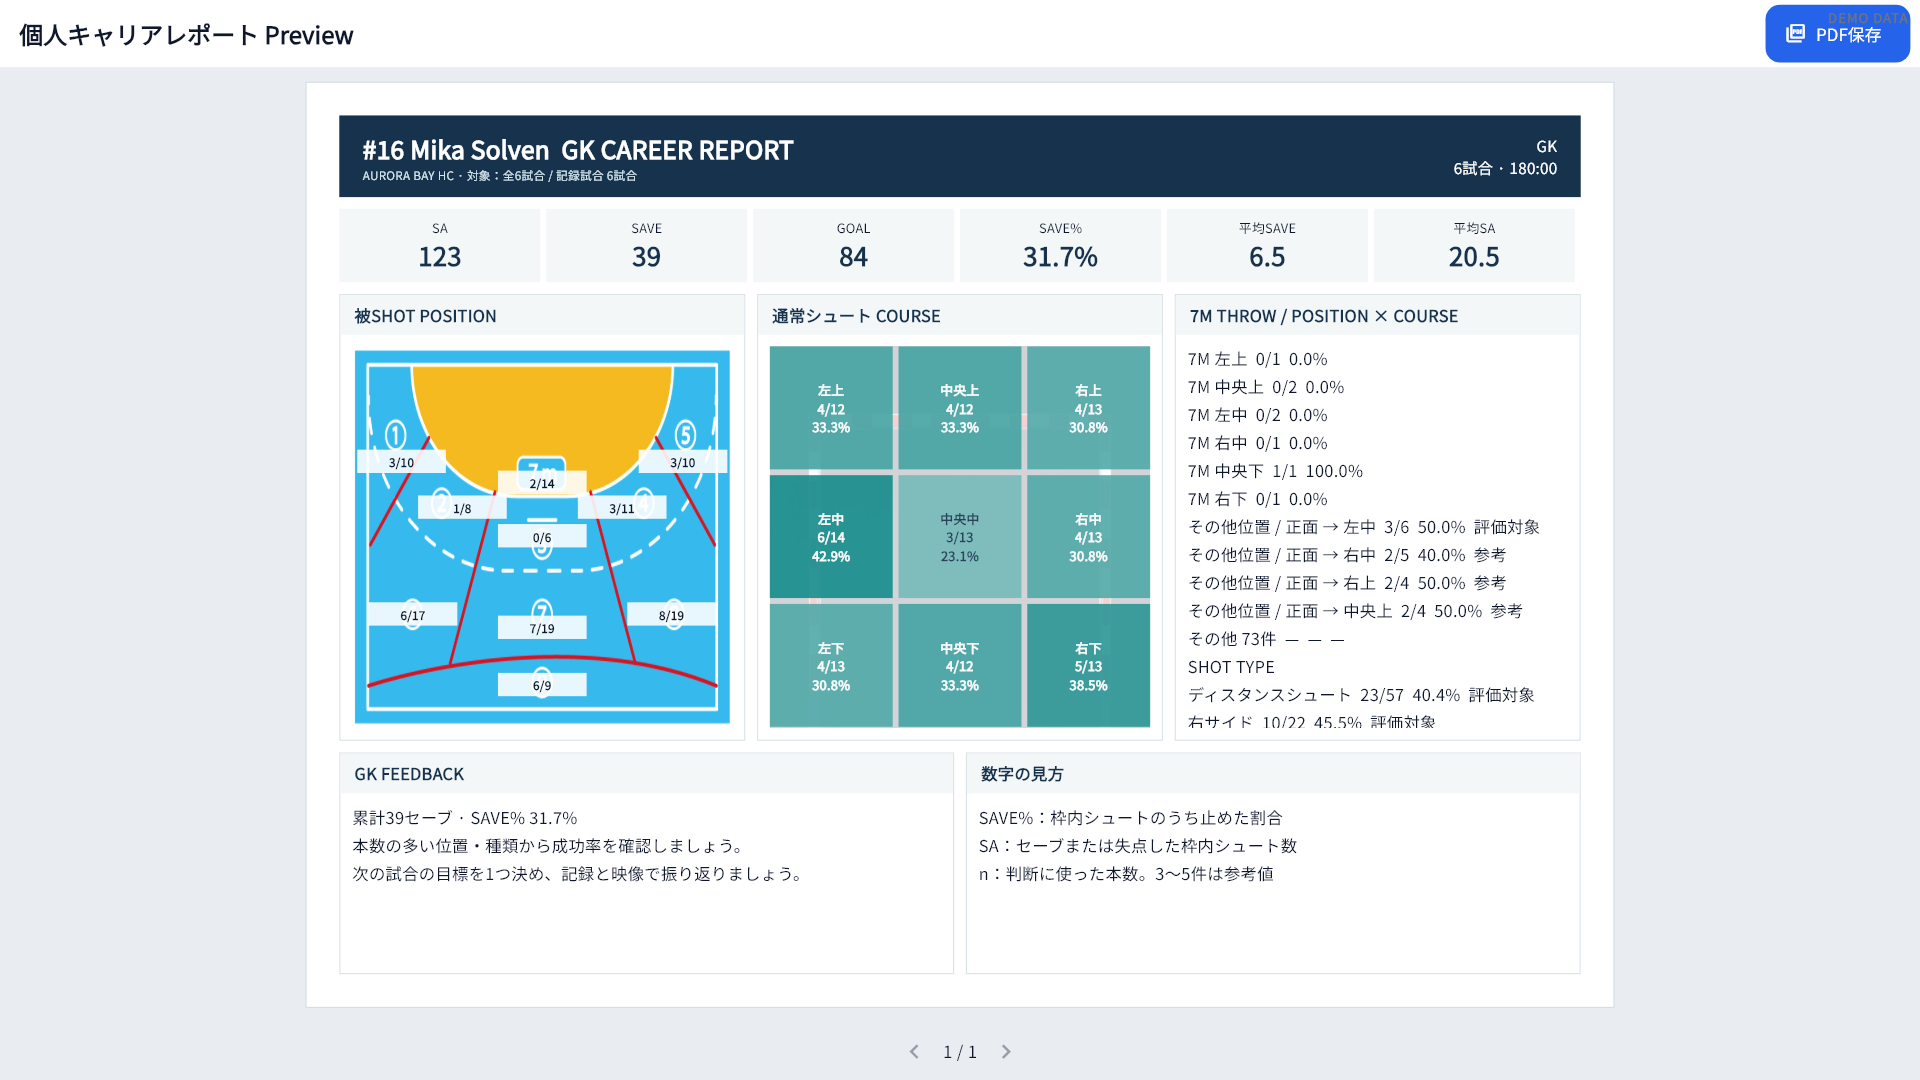Click the 7M 中央下 1/1 100.0% row

point(1276,471)
